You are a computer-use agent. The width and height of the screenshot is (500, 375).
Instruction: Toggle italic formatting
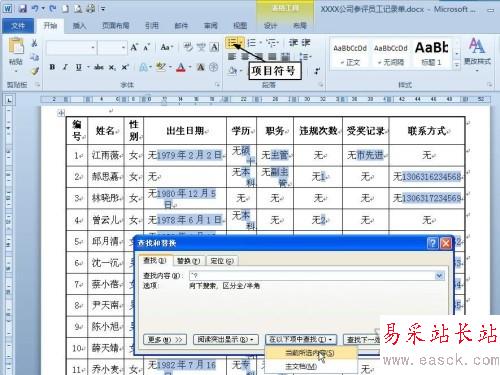tap(65, 67)
